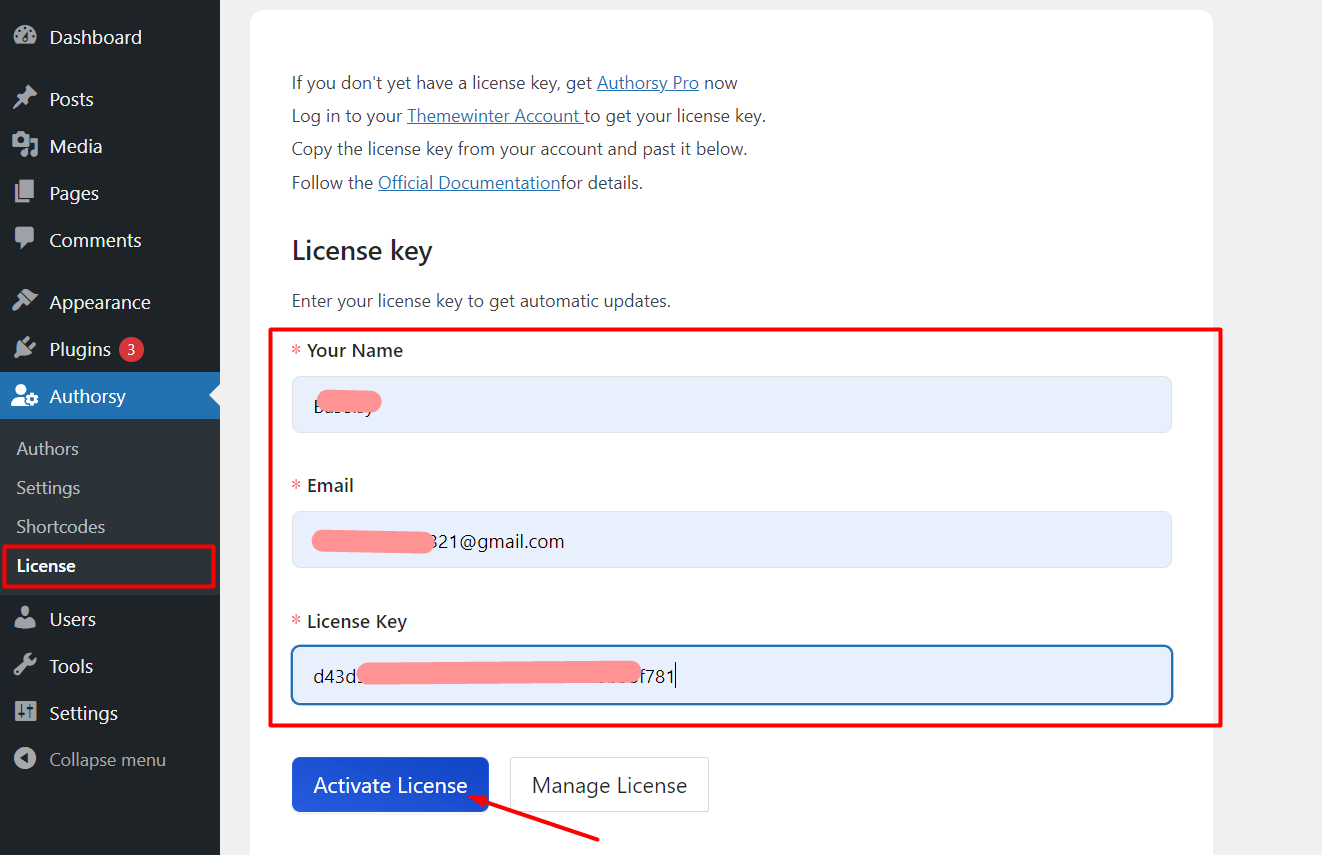1322x855 pixels.
Task: Open the Shortcodes submenu item
Action: coord(60,527)
